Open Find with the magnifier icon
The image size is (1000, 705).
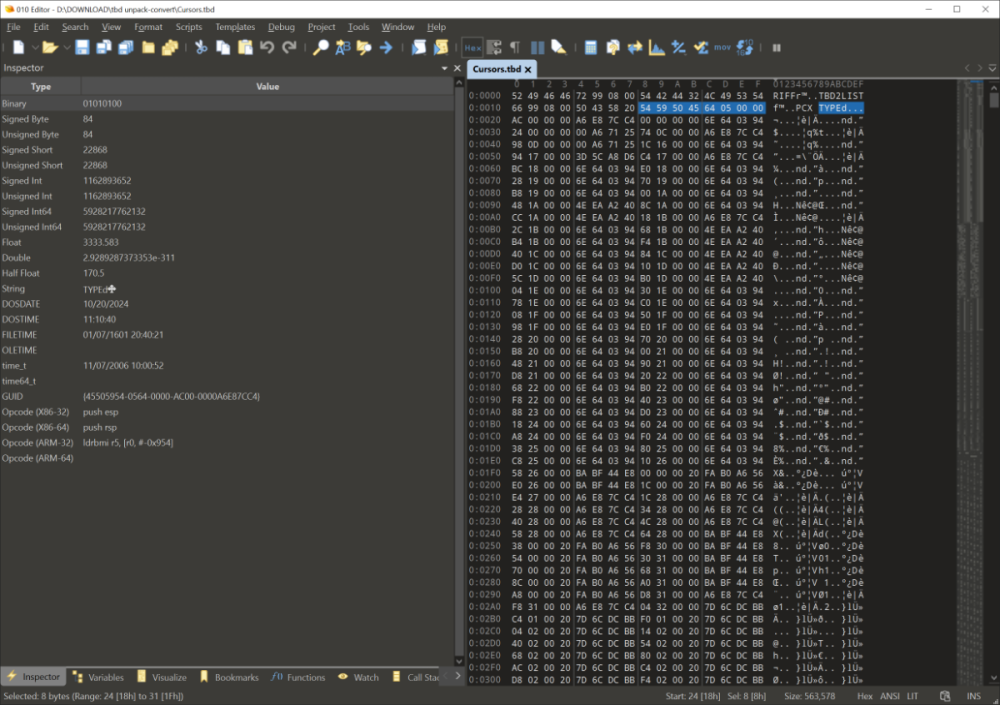pos(320,47)
